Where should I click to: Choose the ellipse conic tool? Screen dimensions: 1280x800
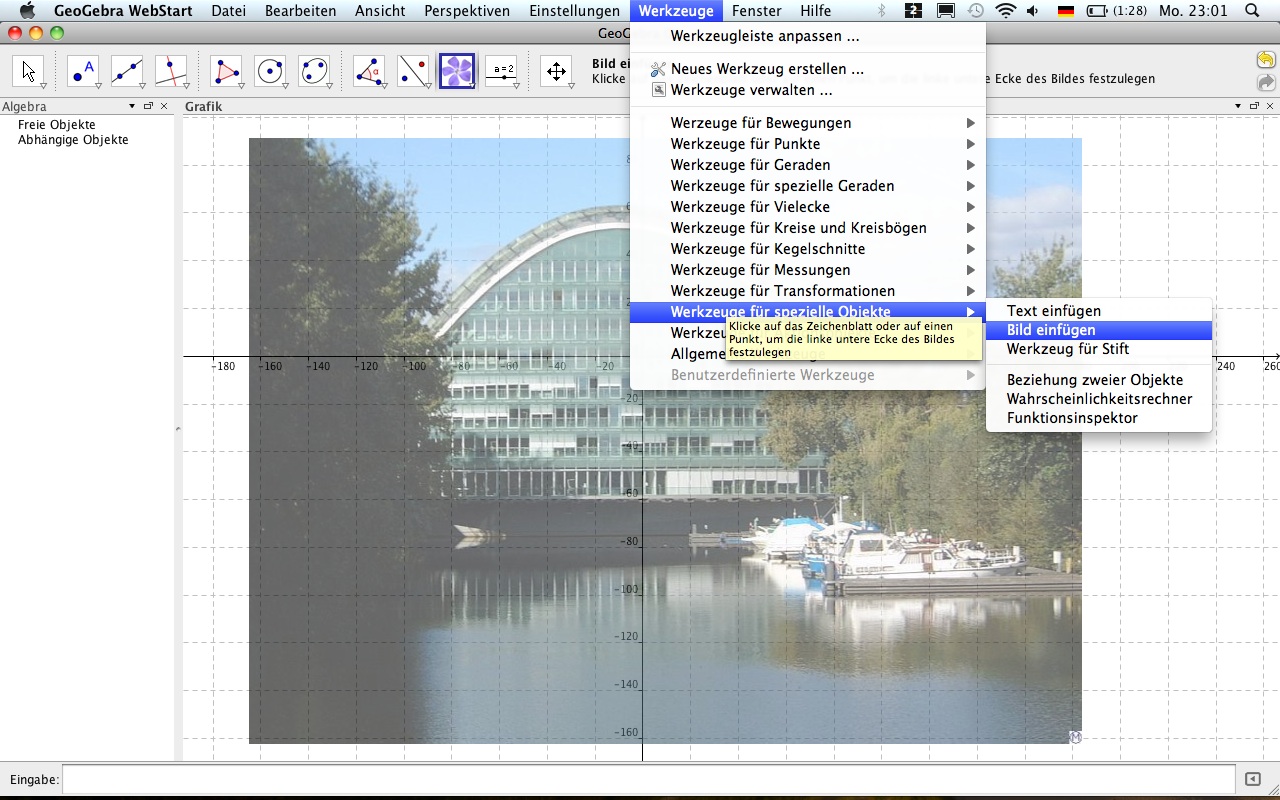pos(314,71)
